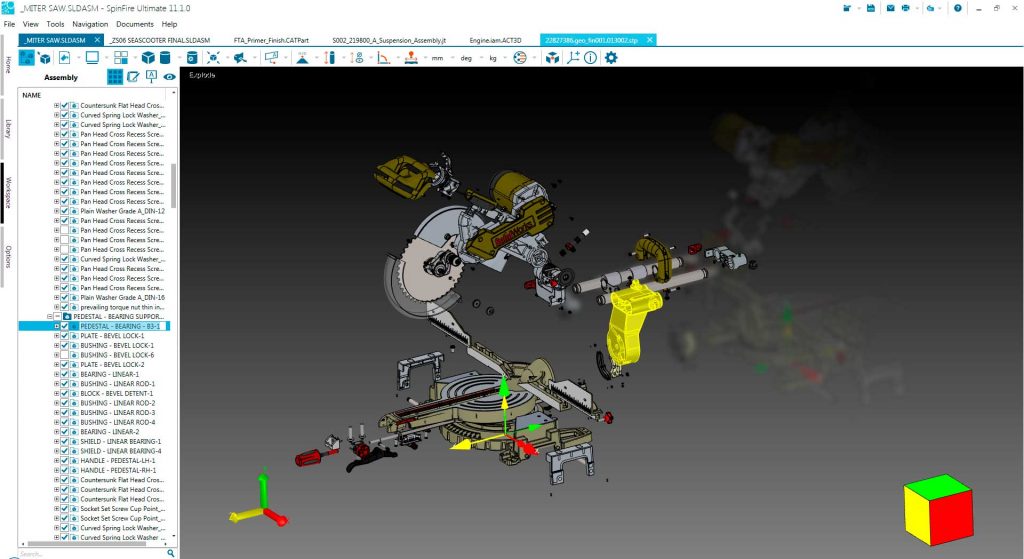Image resolution: width=1024 pixels, height=559 pixels.
Task: Click the orientation view cube
Action: 938,509
